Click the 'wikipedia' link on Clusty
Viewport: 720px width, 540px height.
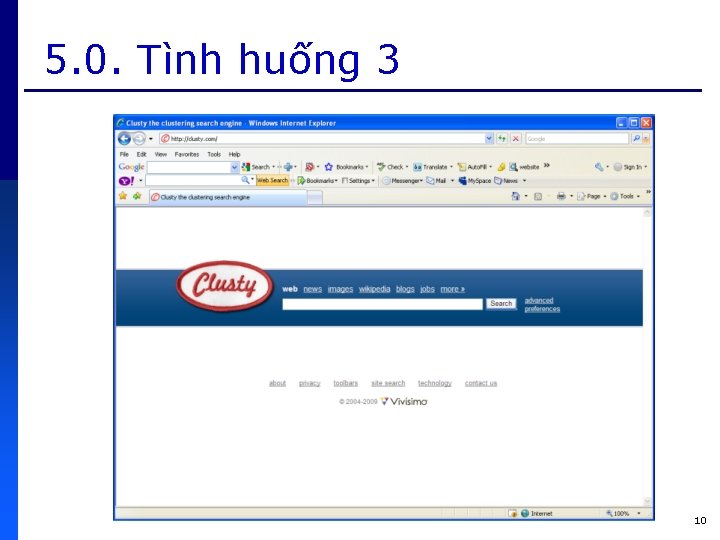coord(374,289)
